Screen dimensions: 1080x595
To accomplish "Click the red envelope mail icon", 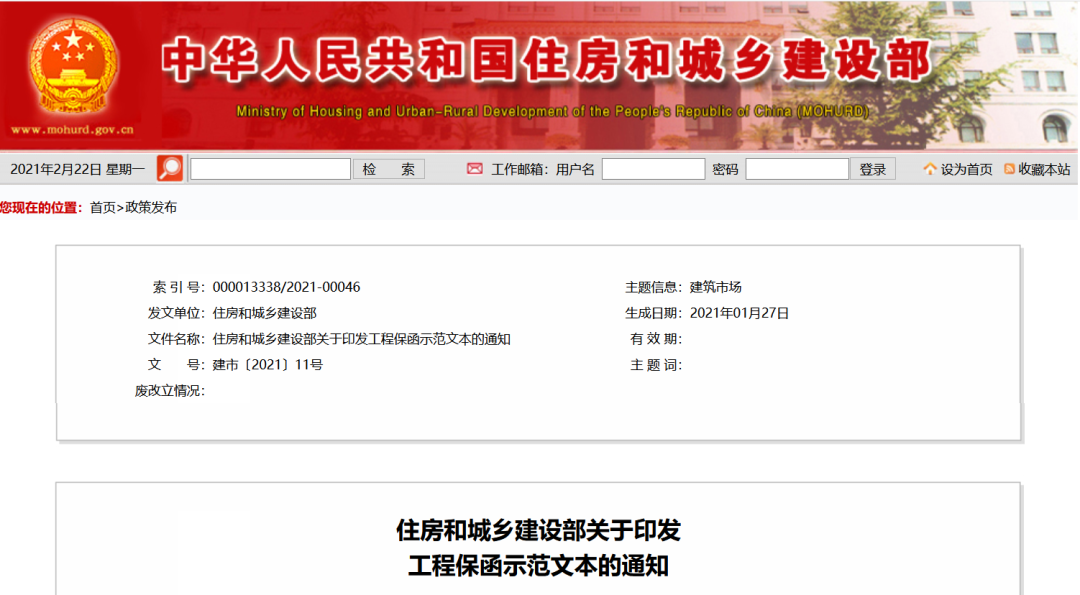I will [x=475, y=169].
